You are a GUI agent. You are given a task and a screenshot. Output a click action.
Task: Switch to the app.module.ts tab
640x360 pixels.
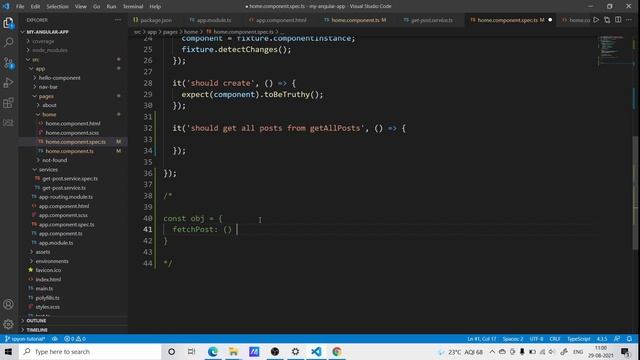point(211,20)
